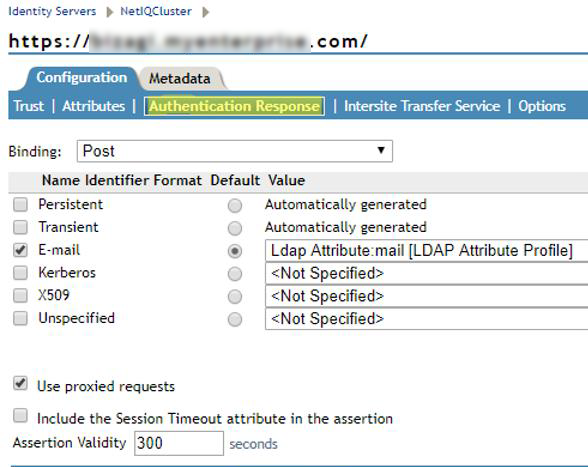
Task: Expand the Binding dropdown set to Post
Action: click(235, 151)
